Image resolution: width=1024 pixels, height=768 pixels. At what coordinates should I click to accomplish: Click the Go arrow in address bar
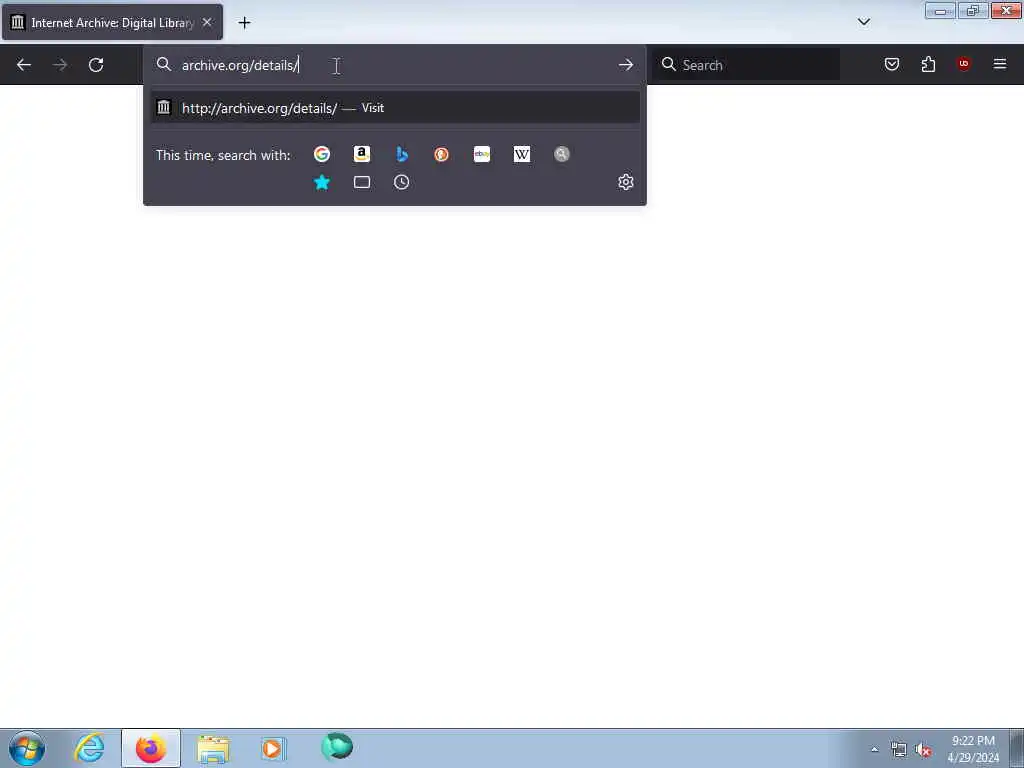click(x=626, y=65)
